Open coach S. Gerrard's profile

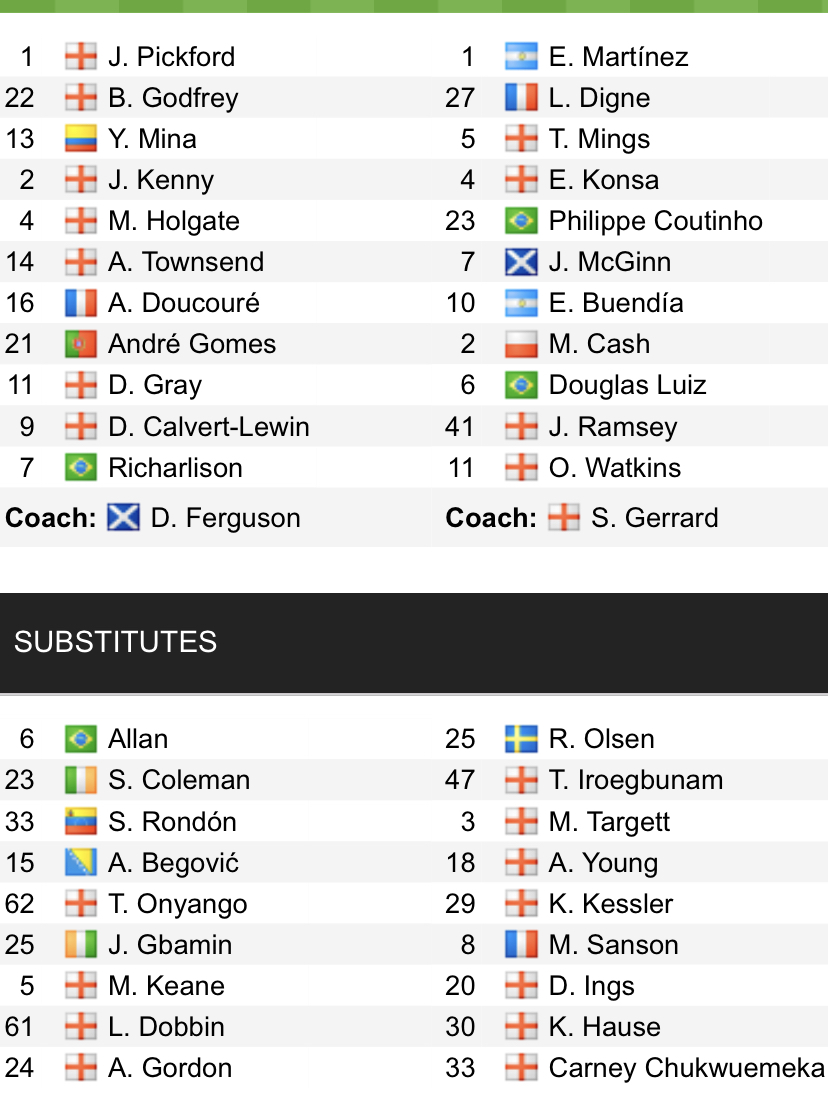(654, 518)
